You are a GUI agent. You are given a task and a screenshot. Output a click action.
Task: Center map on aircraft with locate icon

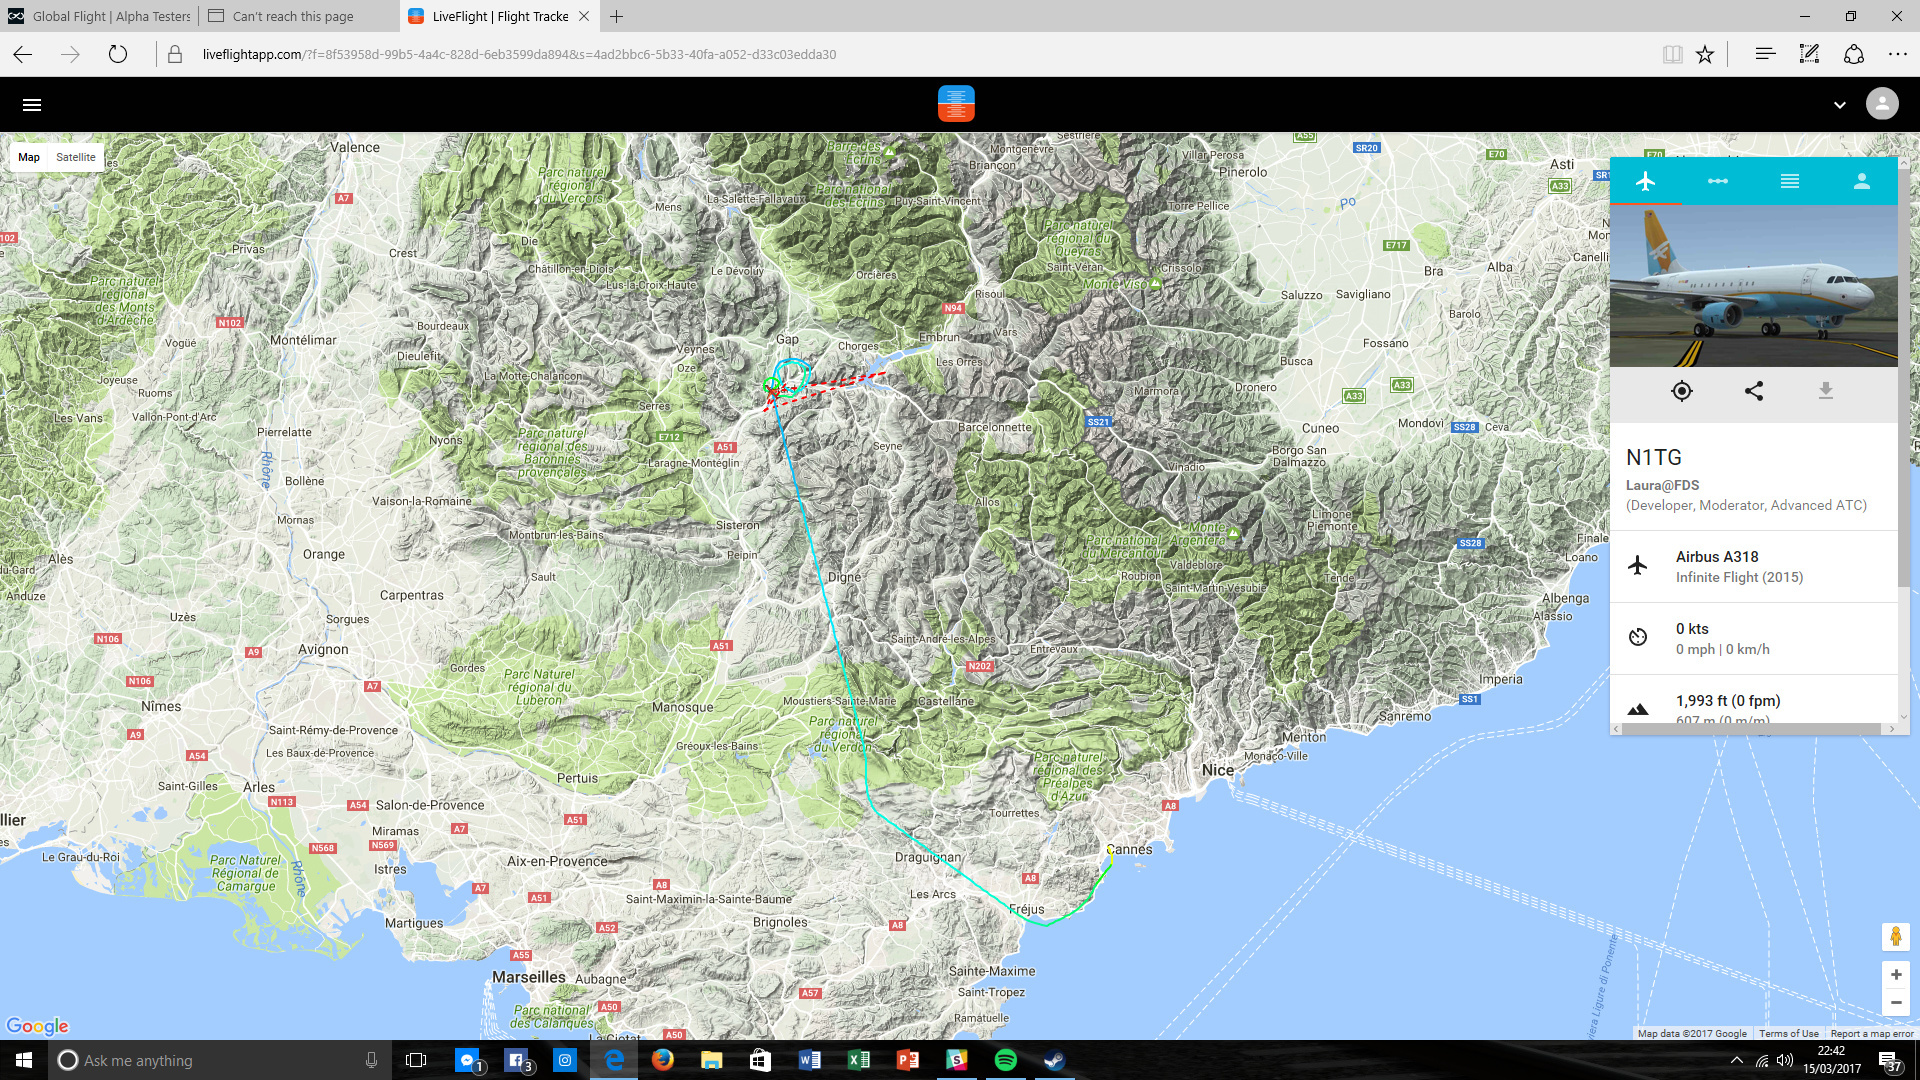tap(1681, 391)
